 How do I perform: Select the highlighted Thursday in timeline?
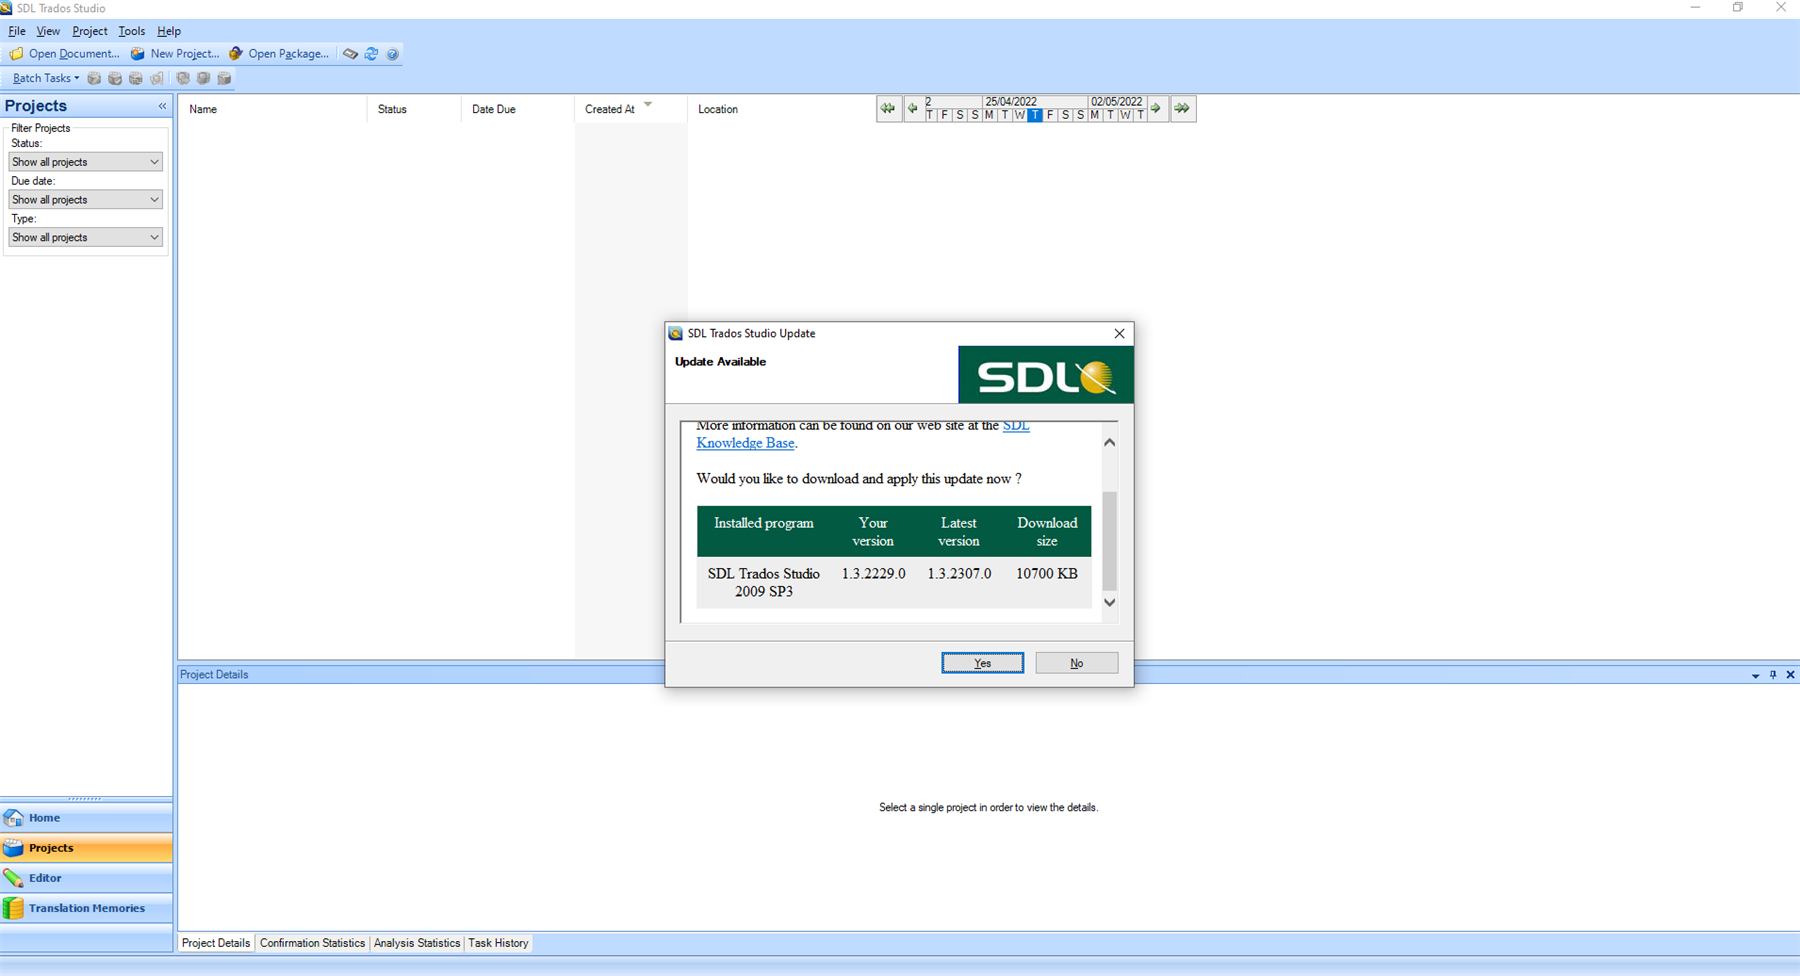point(1035,115)
